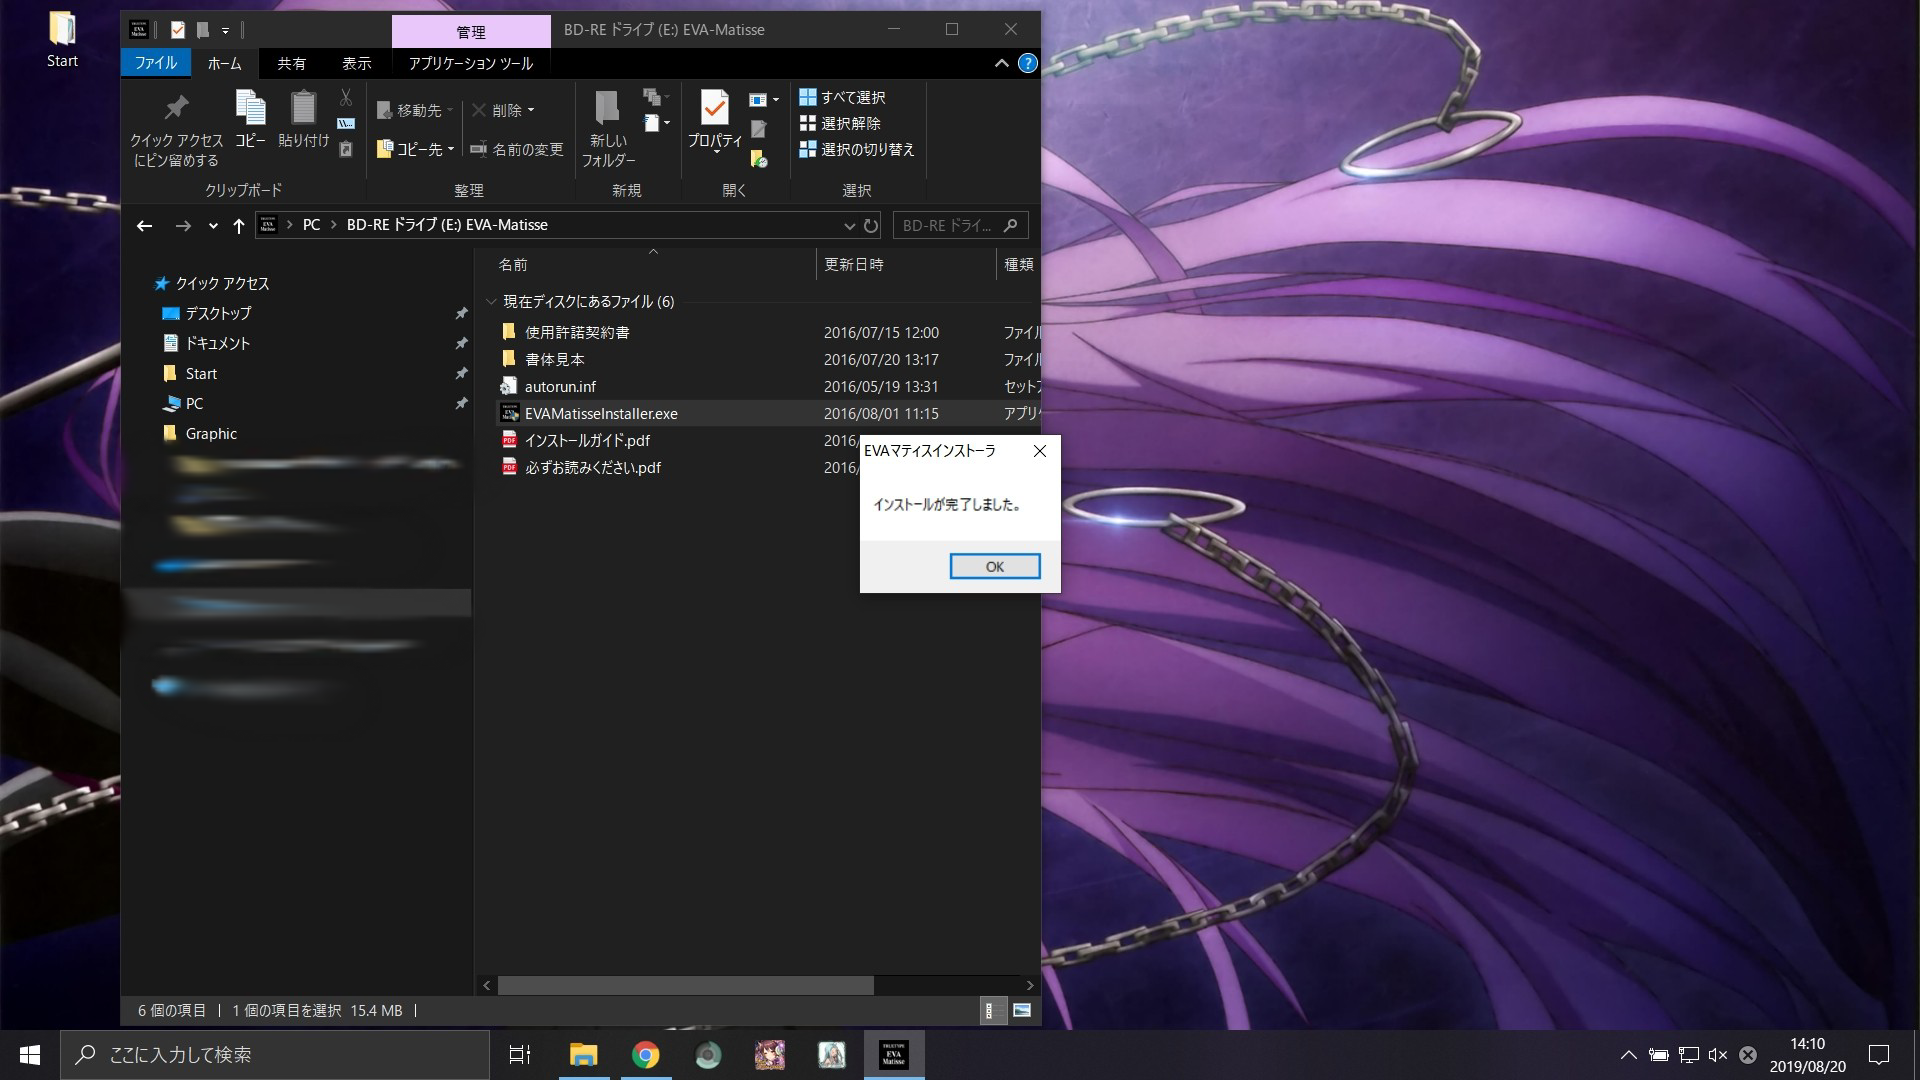The width and height of the screenshot is (1920, 1080).
Task: Create a New Folder (新しいフォルダー)
Action: coord(608,129)
